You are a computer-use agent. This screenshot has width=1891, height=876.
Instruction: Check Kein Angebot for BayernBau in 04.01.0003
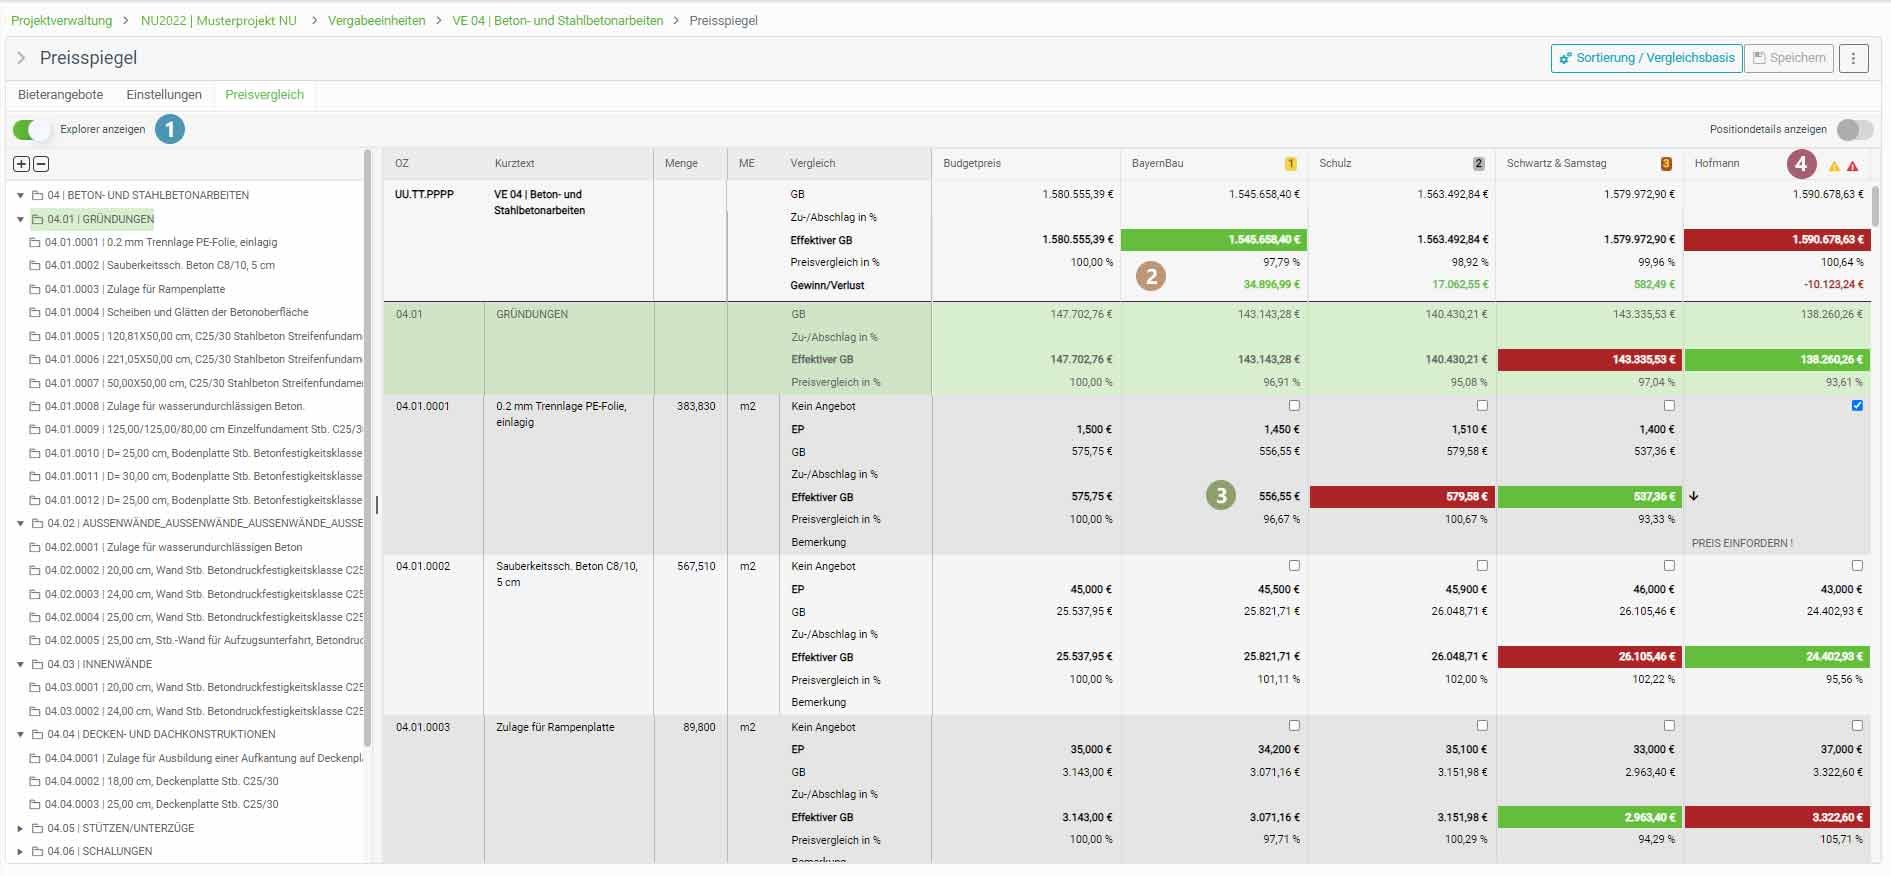(1294, 726)
